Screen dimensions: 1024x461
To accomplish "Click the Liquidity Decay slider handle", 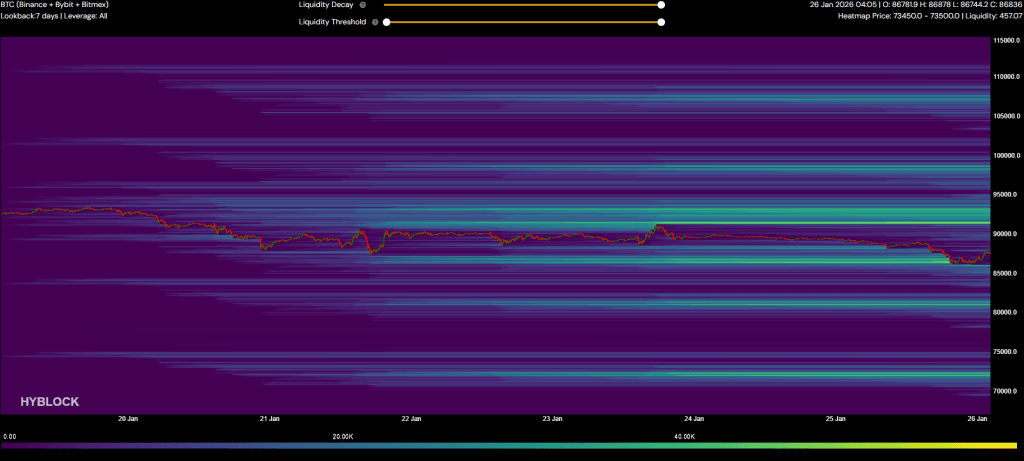I will click(661, 5).
